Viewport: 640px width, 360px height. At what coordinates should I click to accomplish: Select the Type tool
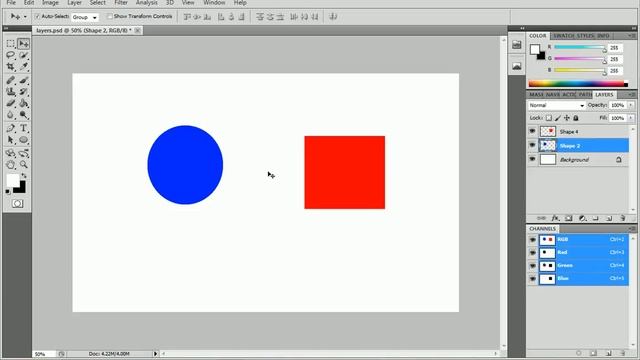[x=23, y=128]
